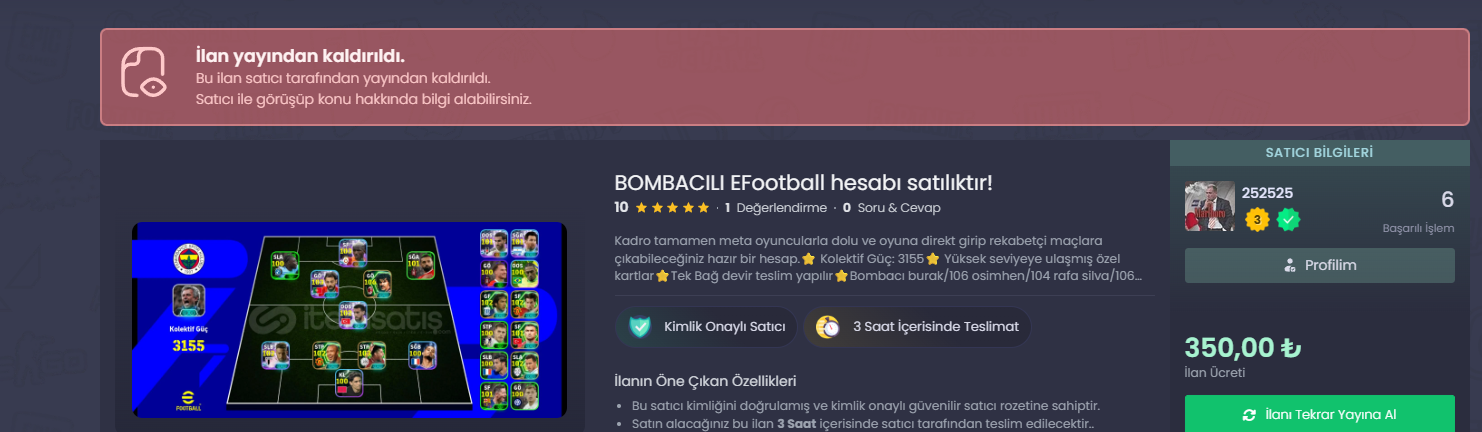Open the 0 Soru & Cevap link
The image size is (1482, 432).
pos(892,208)
